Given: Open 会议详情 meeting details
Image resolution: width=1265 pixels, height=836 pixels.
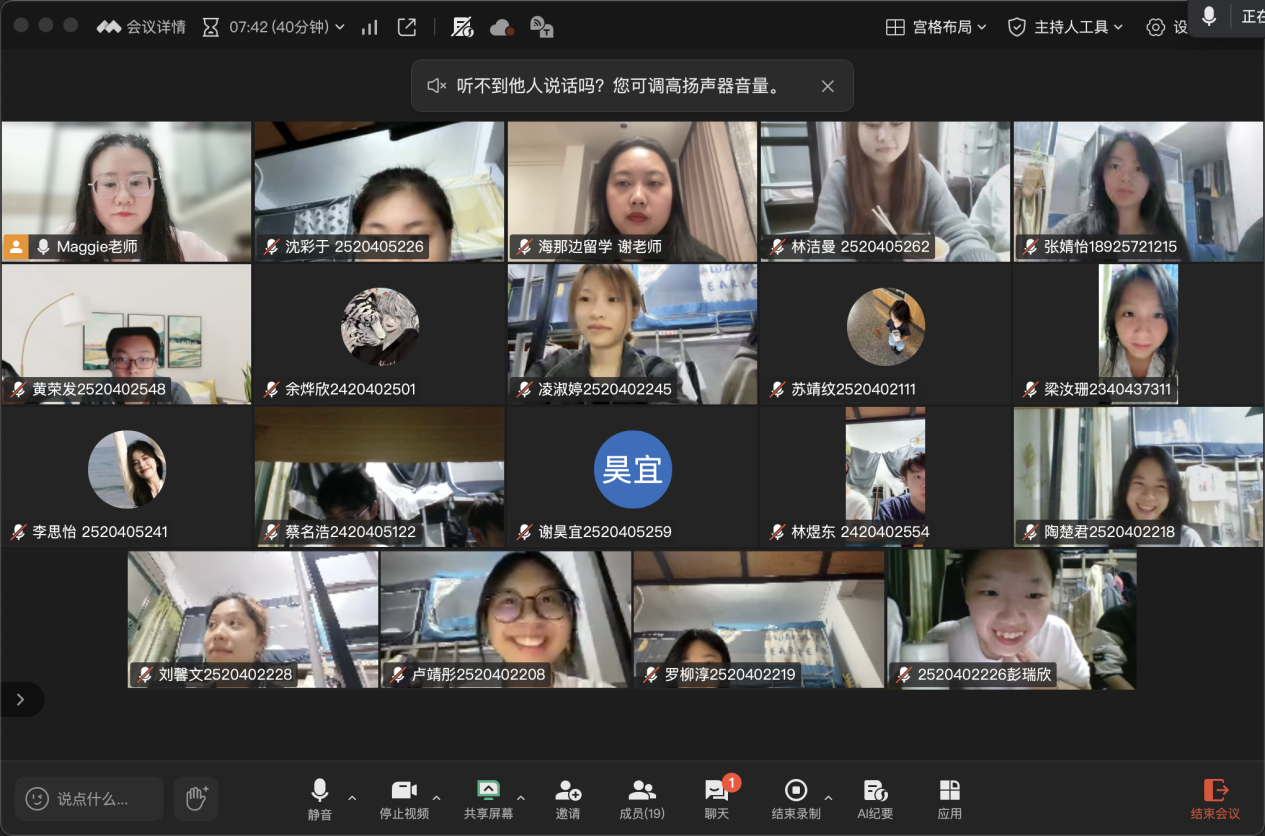Looking at the screenshot, I should pos(141,27).
